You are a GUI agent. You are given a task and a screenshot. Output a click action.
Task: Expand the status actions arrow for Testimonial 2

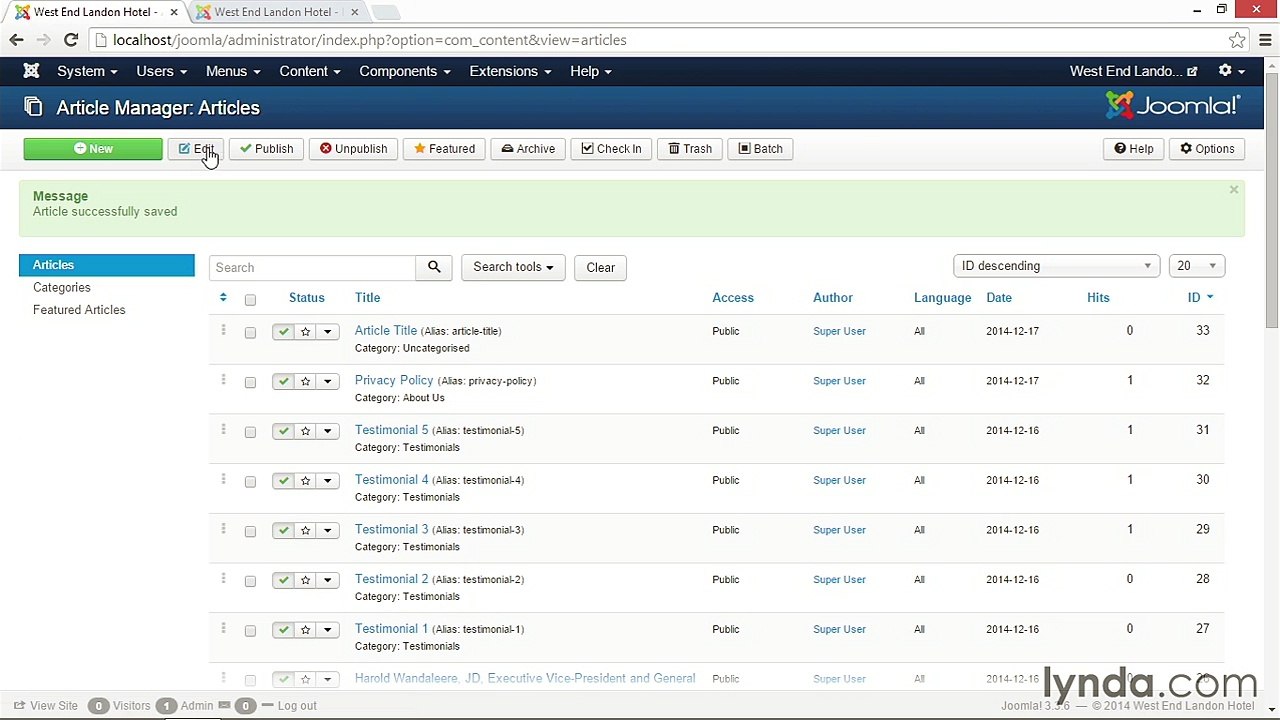click(x=327, y=580)
